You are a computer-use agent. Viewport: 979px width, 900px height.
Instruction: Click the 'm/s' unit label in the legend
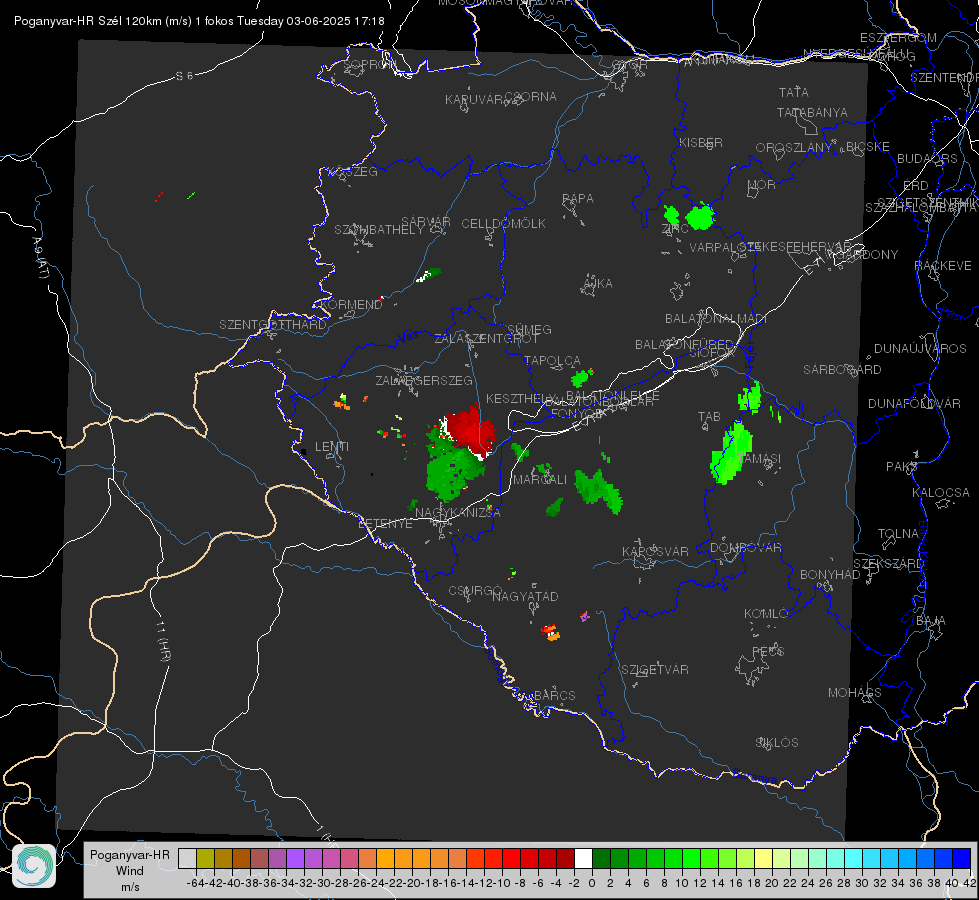tap(130, 887)
